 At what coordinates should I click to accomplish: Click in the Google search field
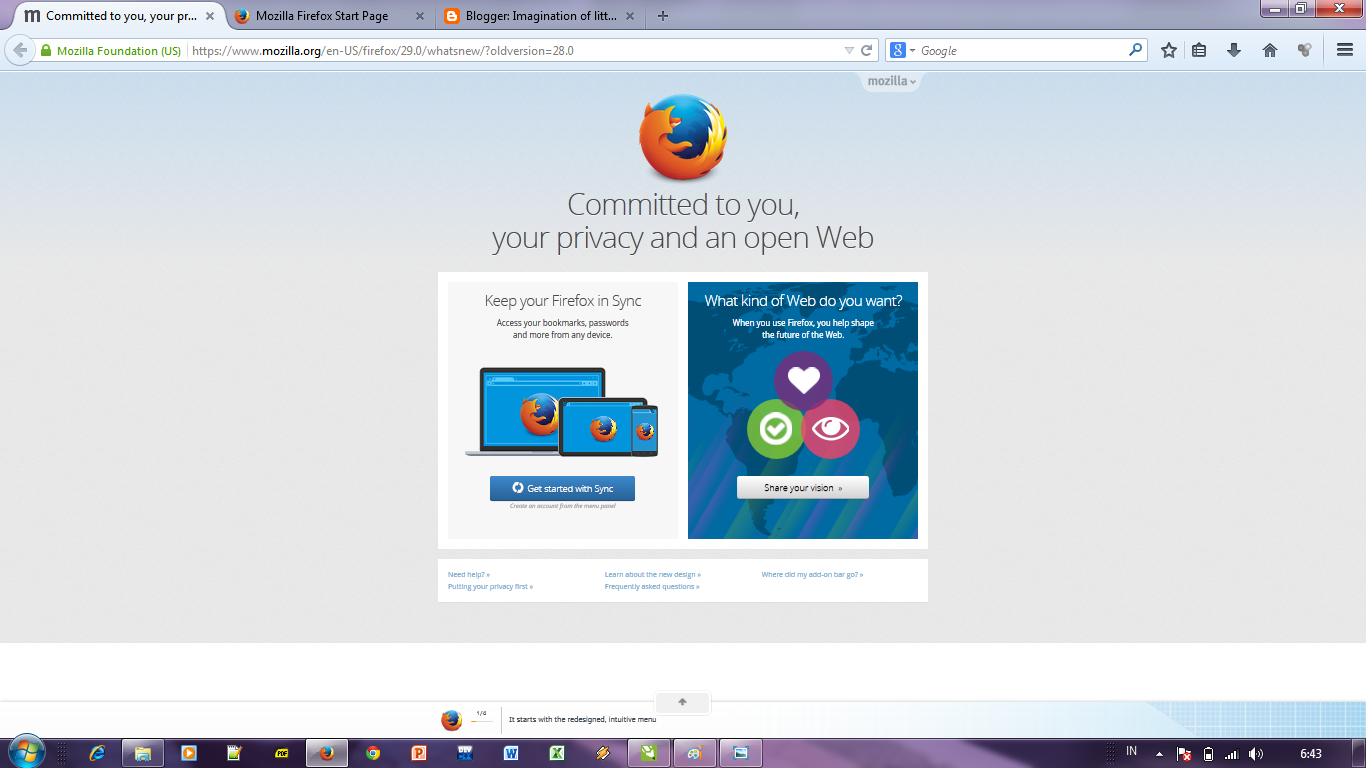point(1022,50)
